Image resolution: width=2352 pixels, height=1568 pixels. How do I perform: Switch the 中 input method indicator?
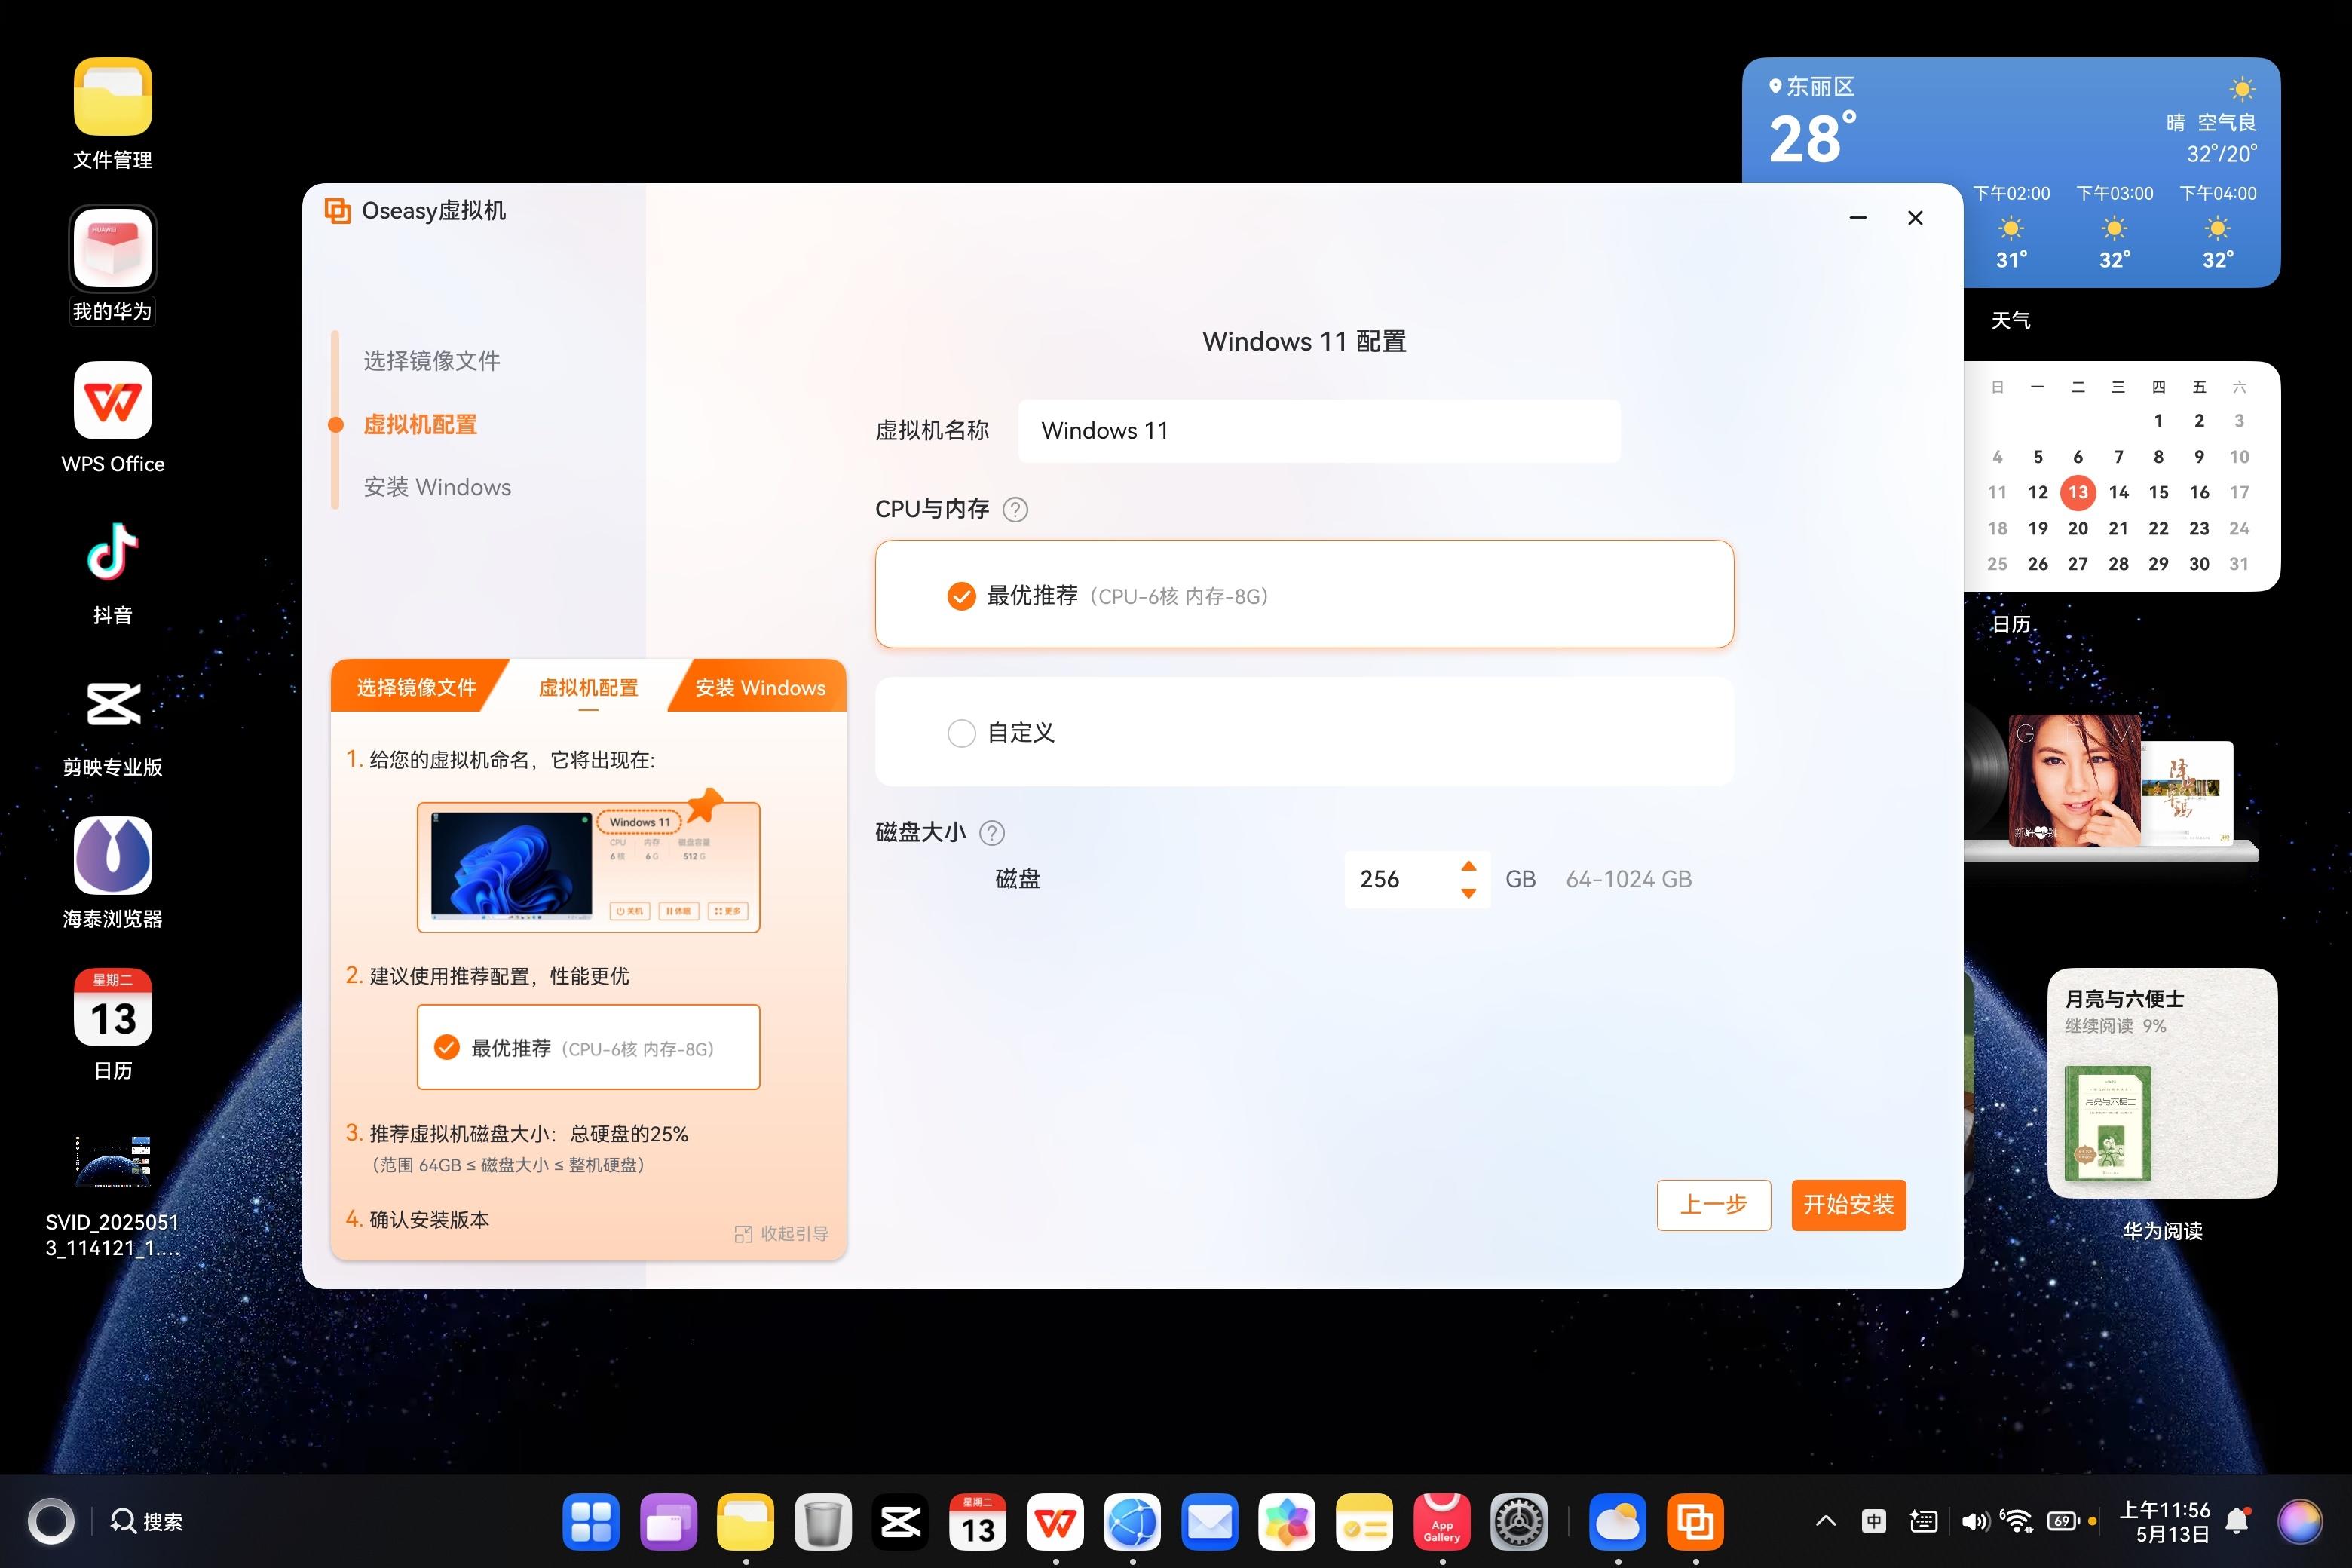[x=1873, y=1522]
